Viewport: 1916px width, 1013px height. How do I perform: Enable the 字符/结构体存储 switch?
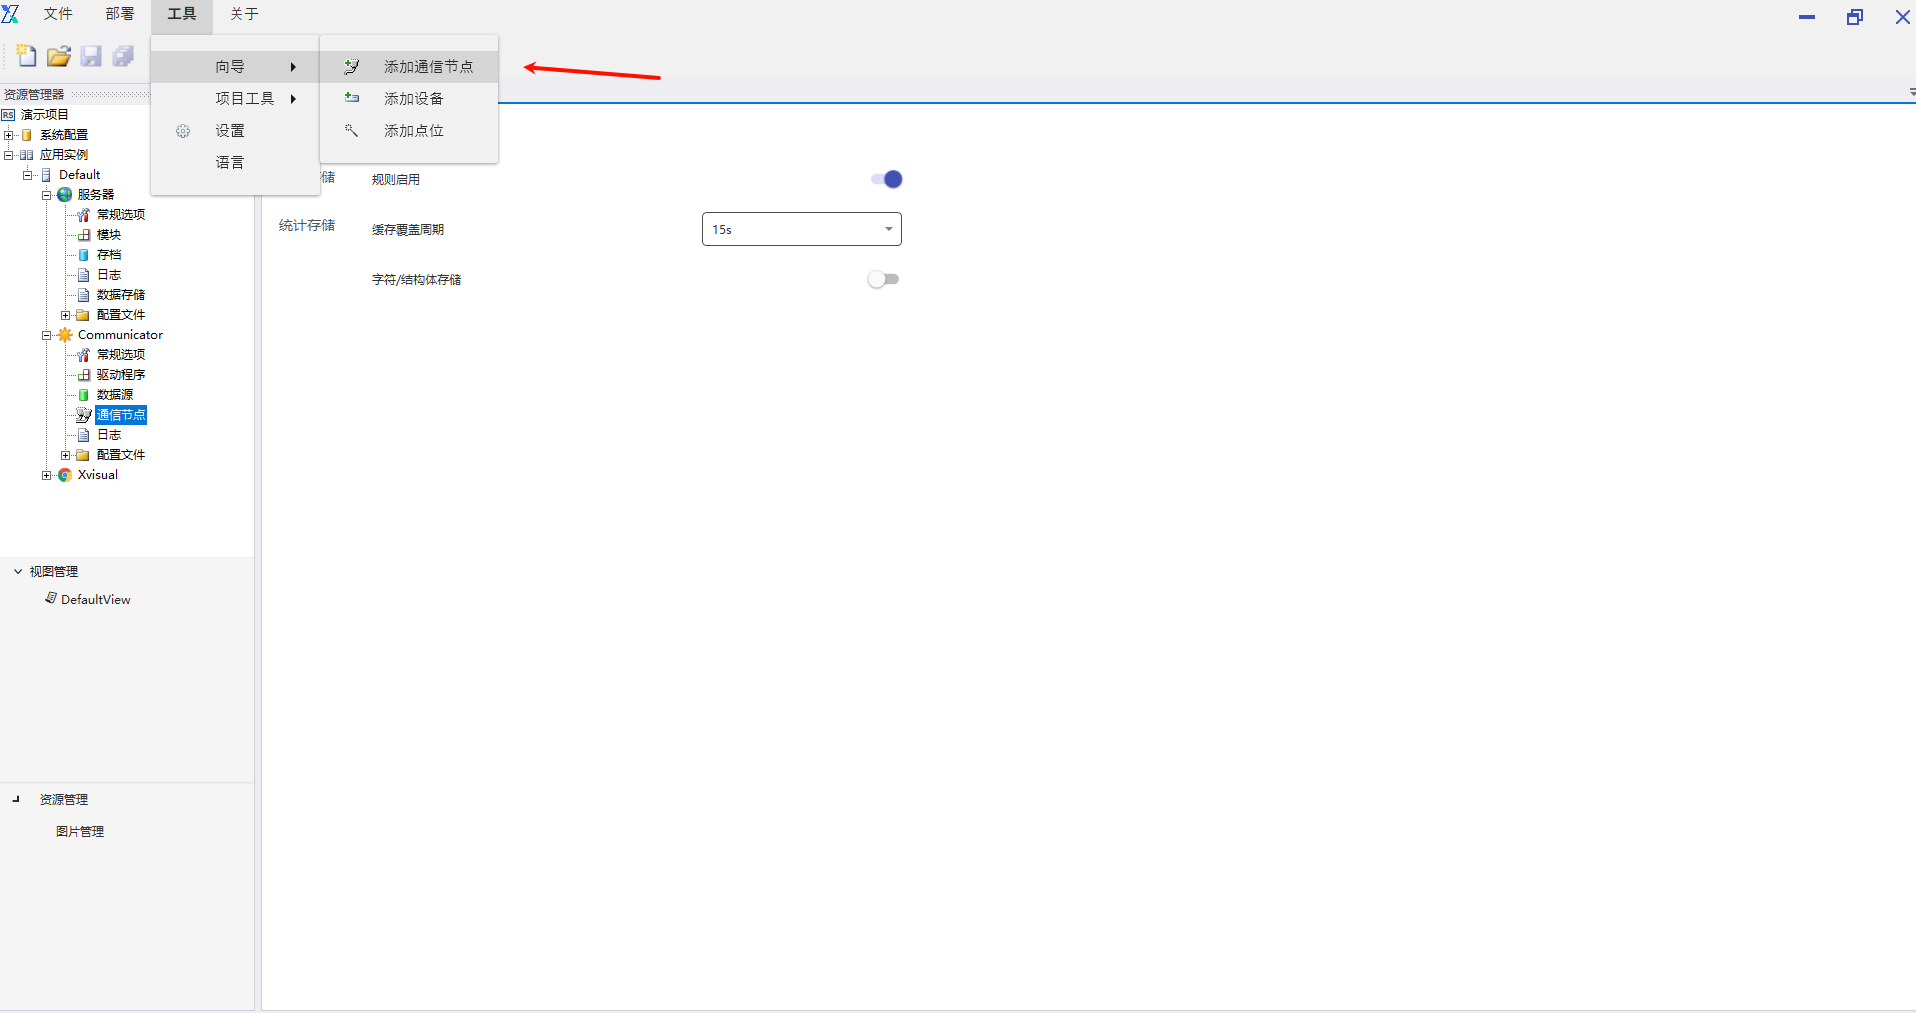[884, 279]
